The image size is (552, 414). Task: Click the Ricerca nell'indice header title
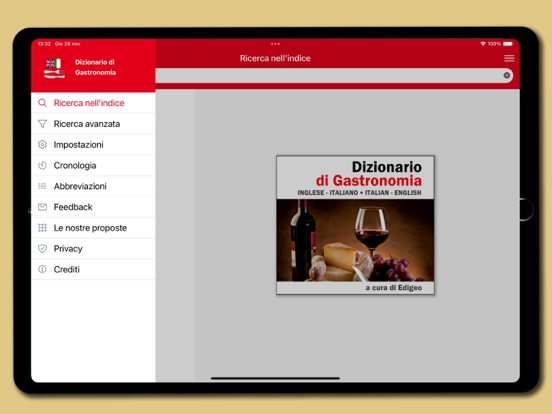[275, 58]
